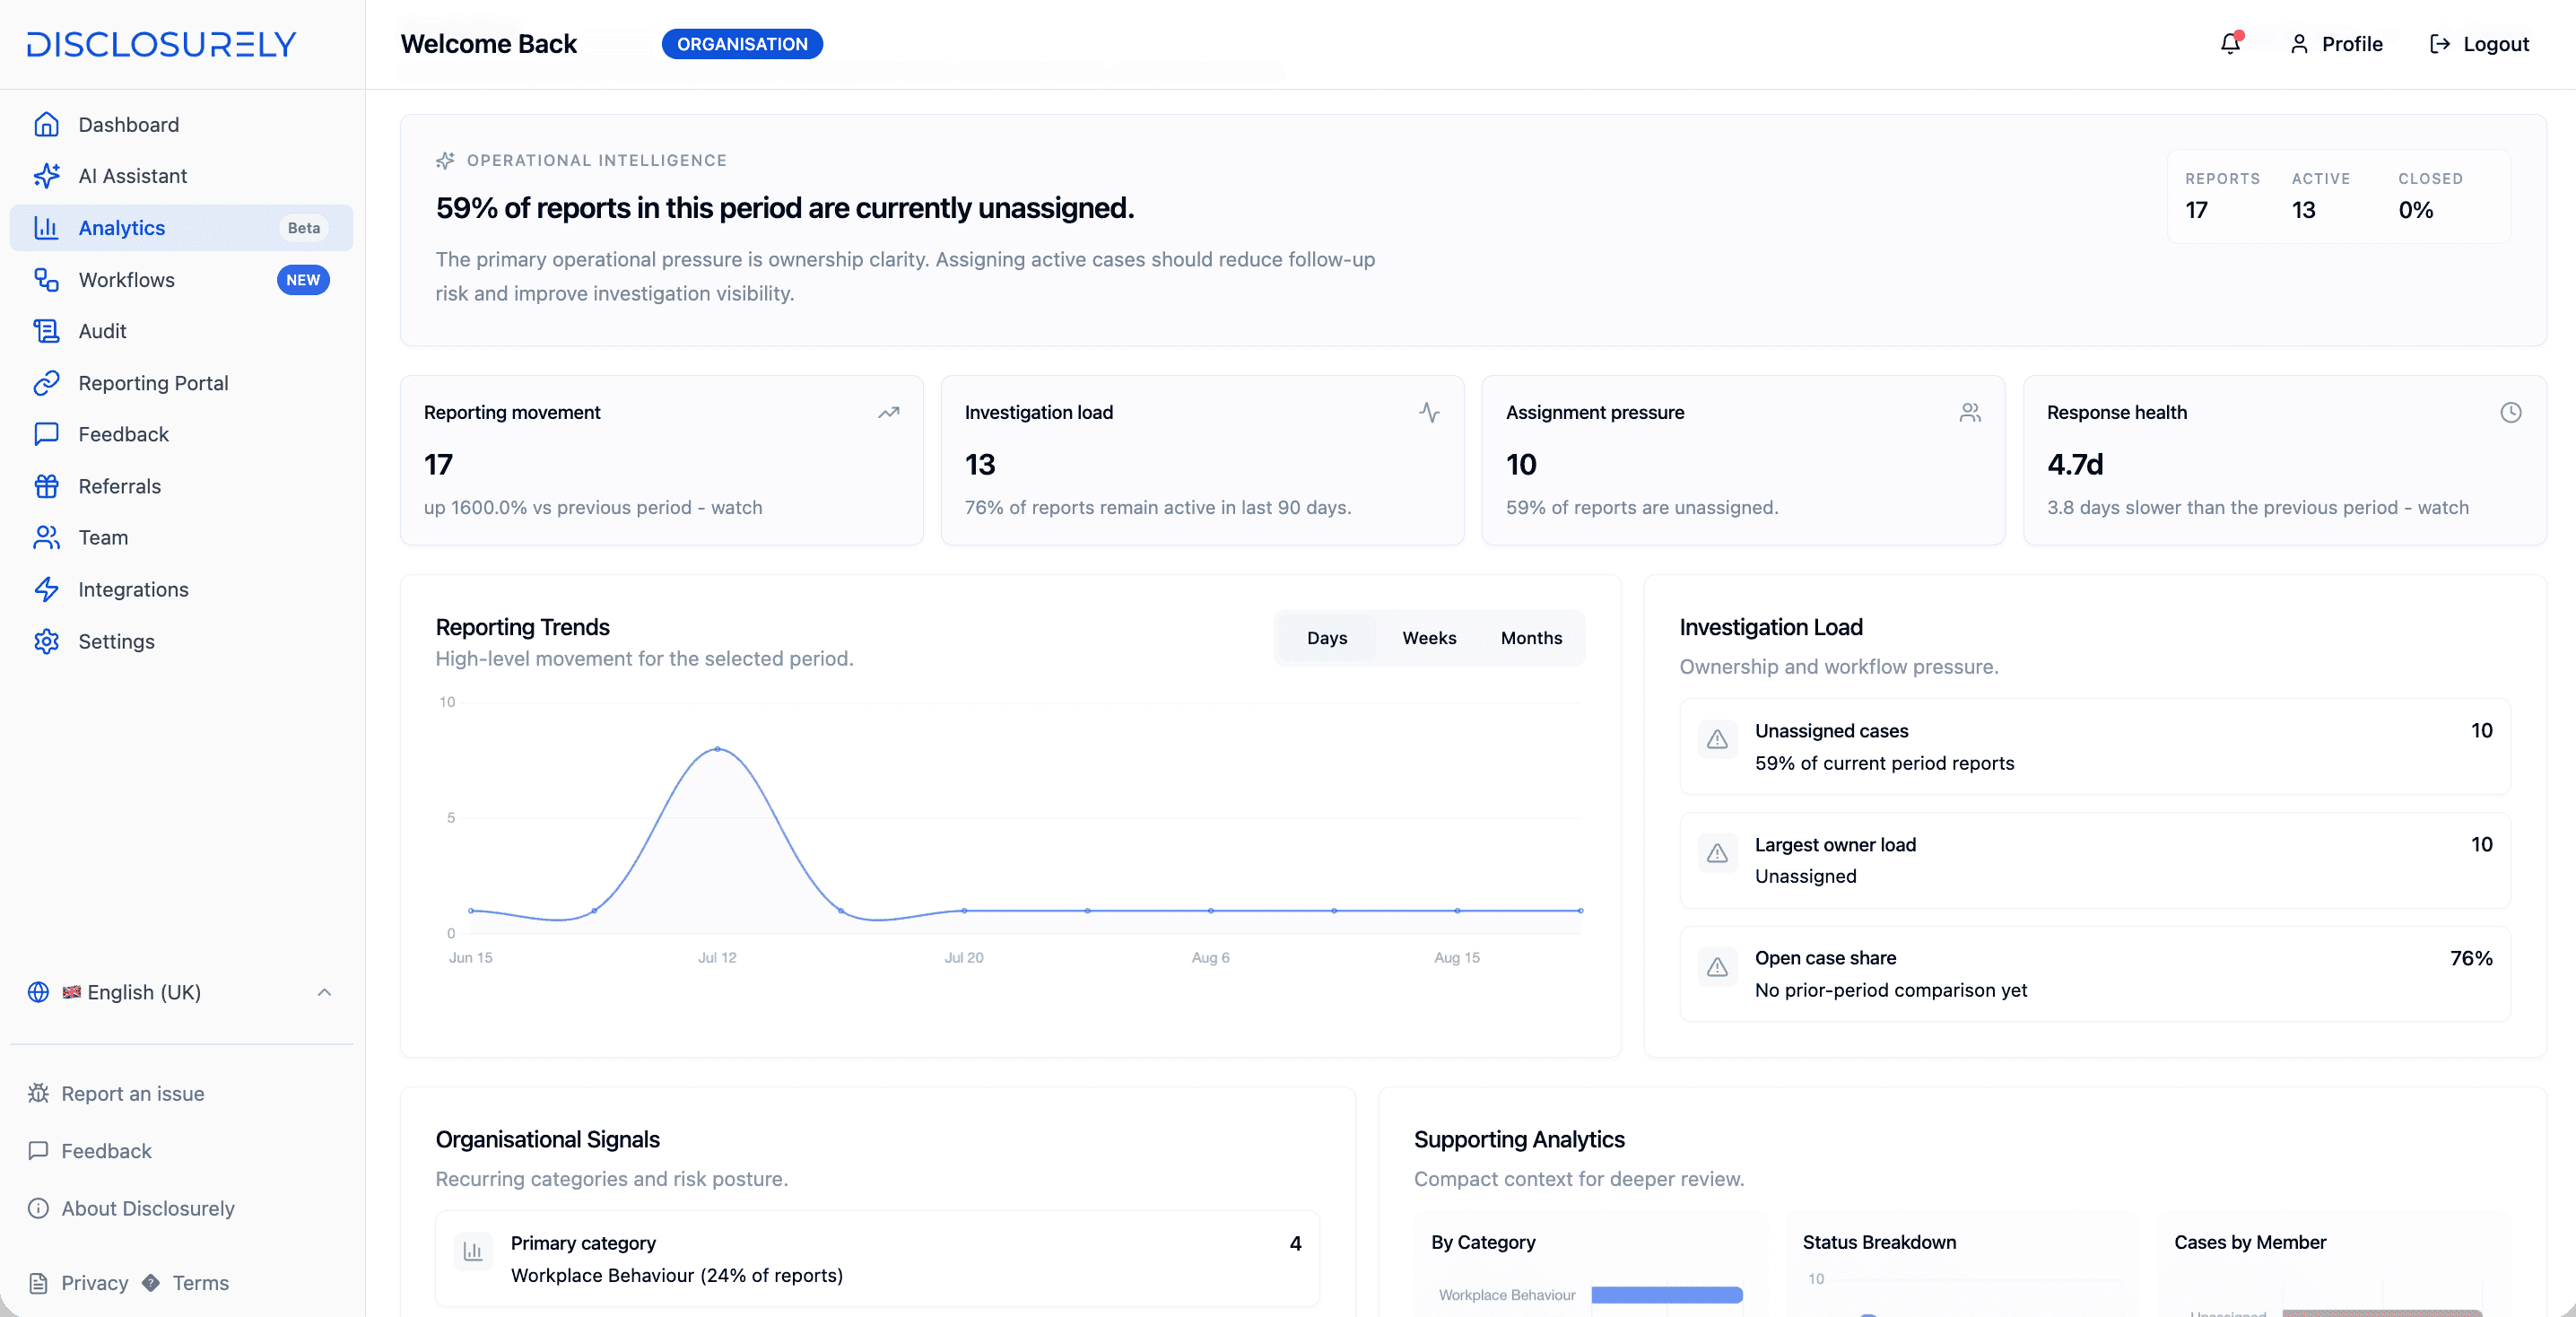Select the AI Assistant sparkle icon
This screenshot has height=1317, width=2576.
(46, 176)
